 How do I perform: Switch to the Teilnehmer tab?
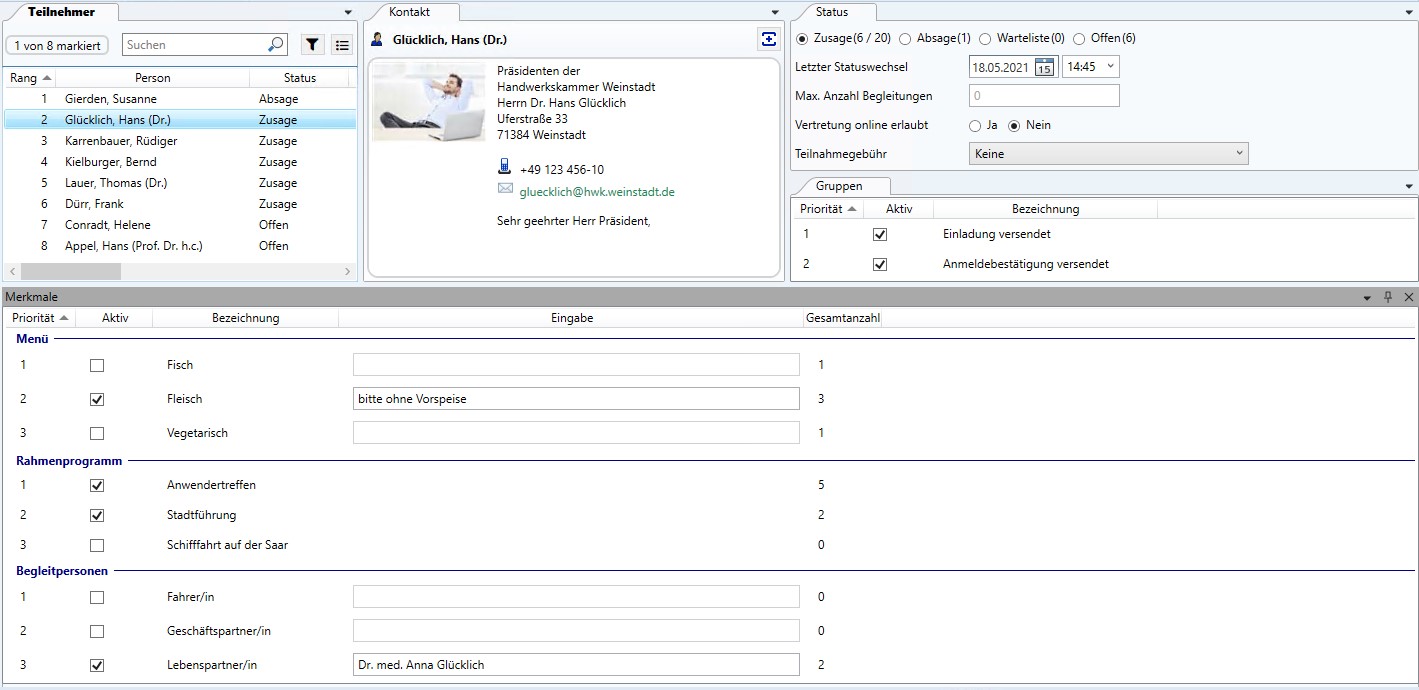(x=62, y=12)
